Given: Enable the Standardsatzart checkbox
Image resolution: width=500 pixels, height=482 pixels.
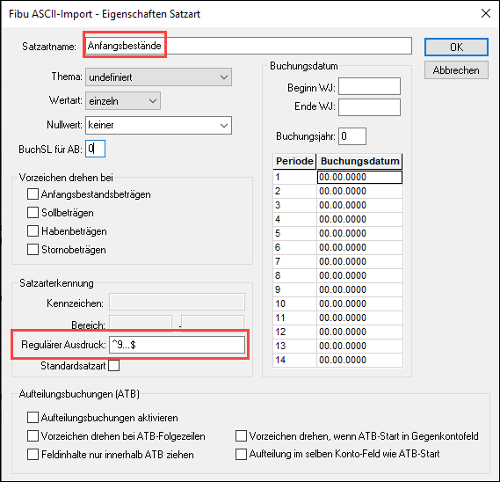Looking at the screenshot, I should click(x=114, y=365).
